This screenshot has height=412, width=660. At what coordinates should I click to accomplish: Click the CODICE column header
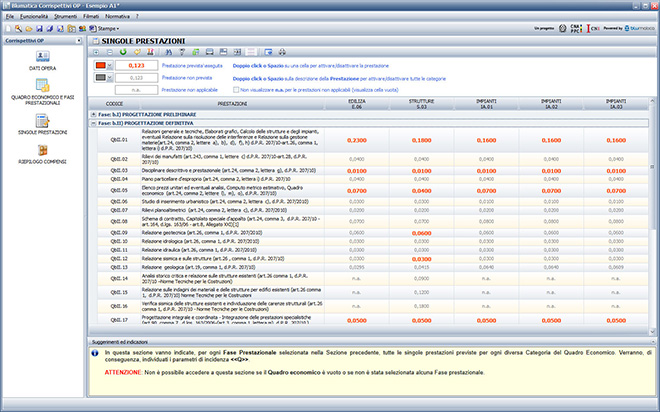tap(114, 102)
